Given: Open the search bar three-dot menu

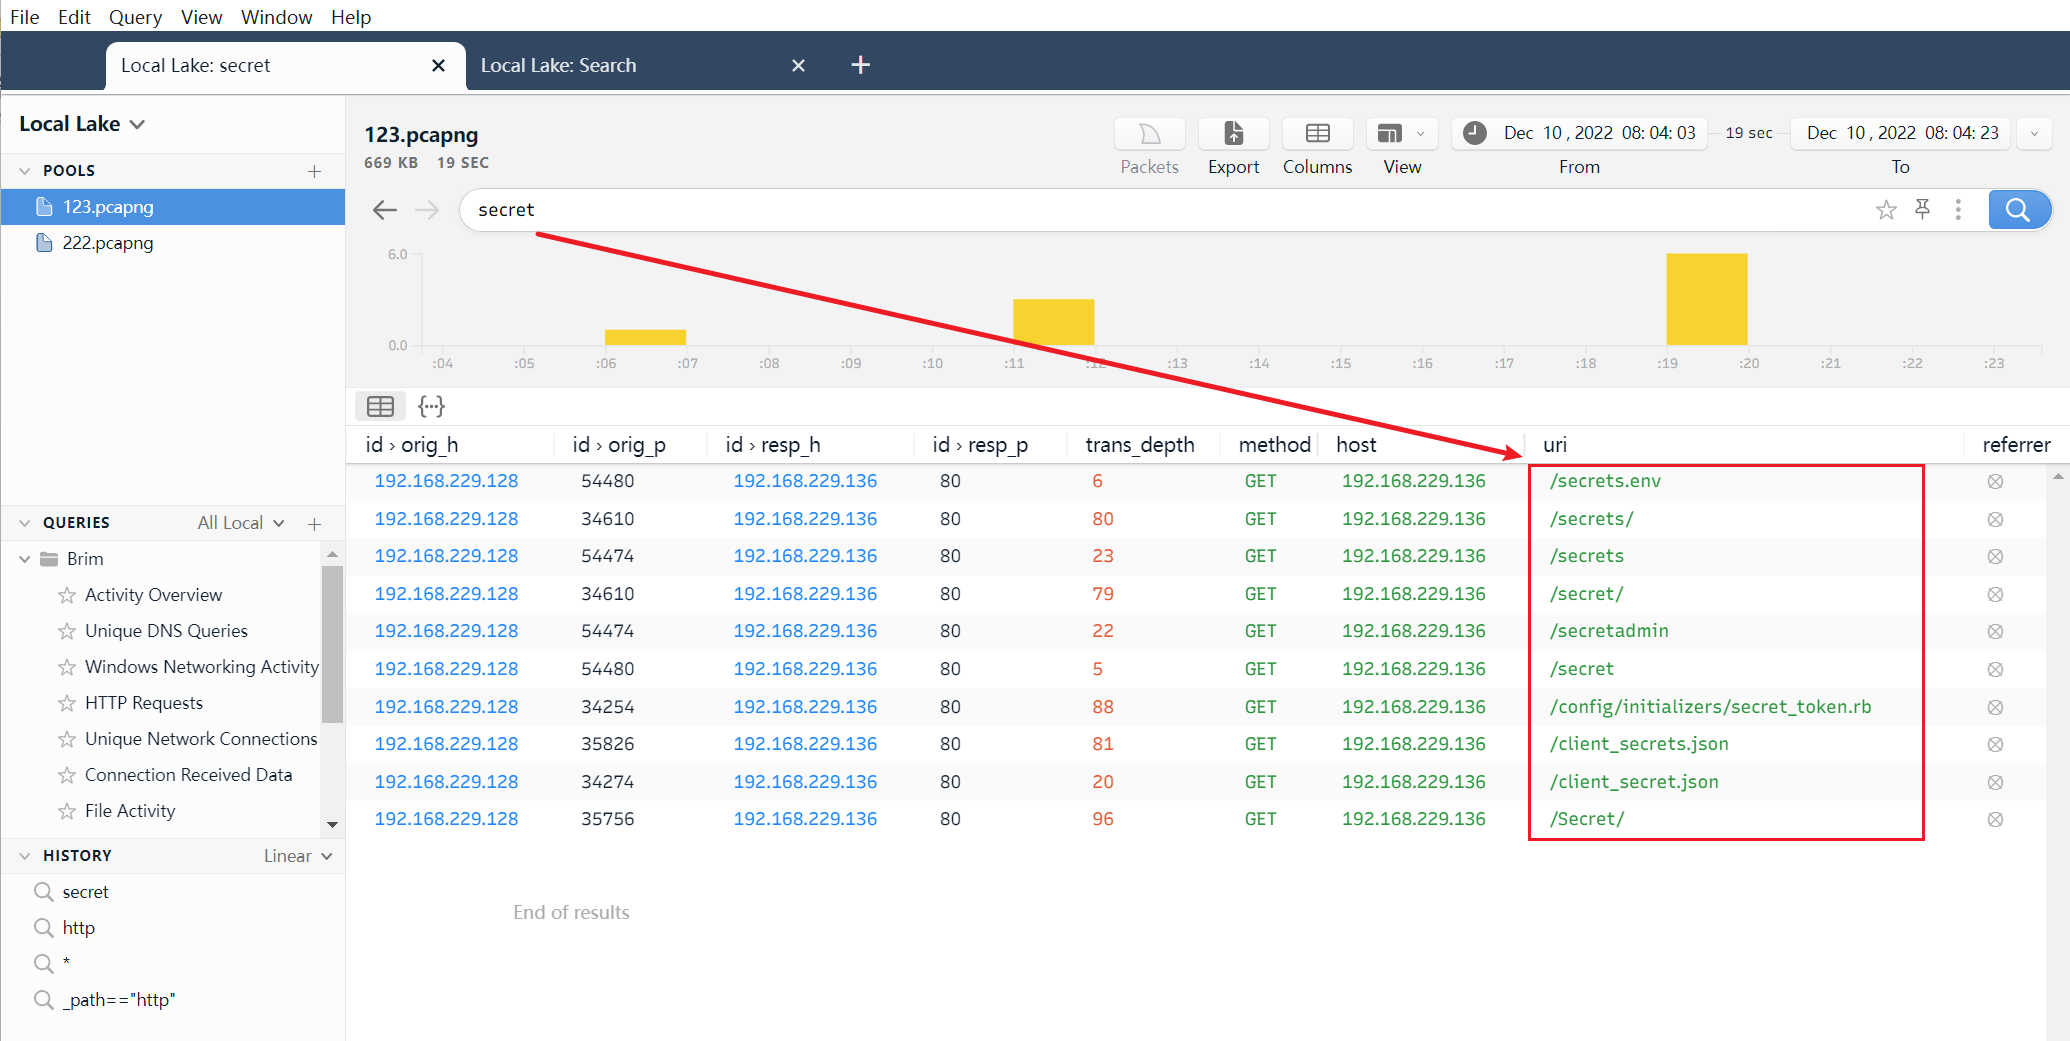Looking at the screenshot, I should click(1958, 210).
